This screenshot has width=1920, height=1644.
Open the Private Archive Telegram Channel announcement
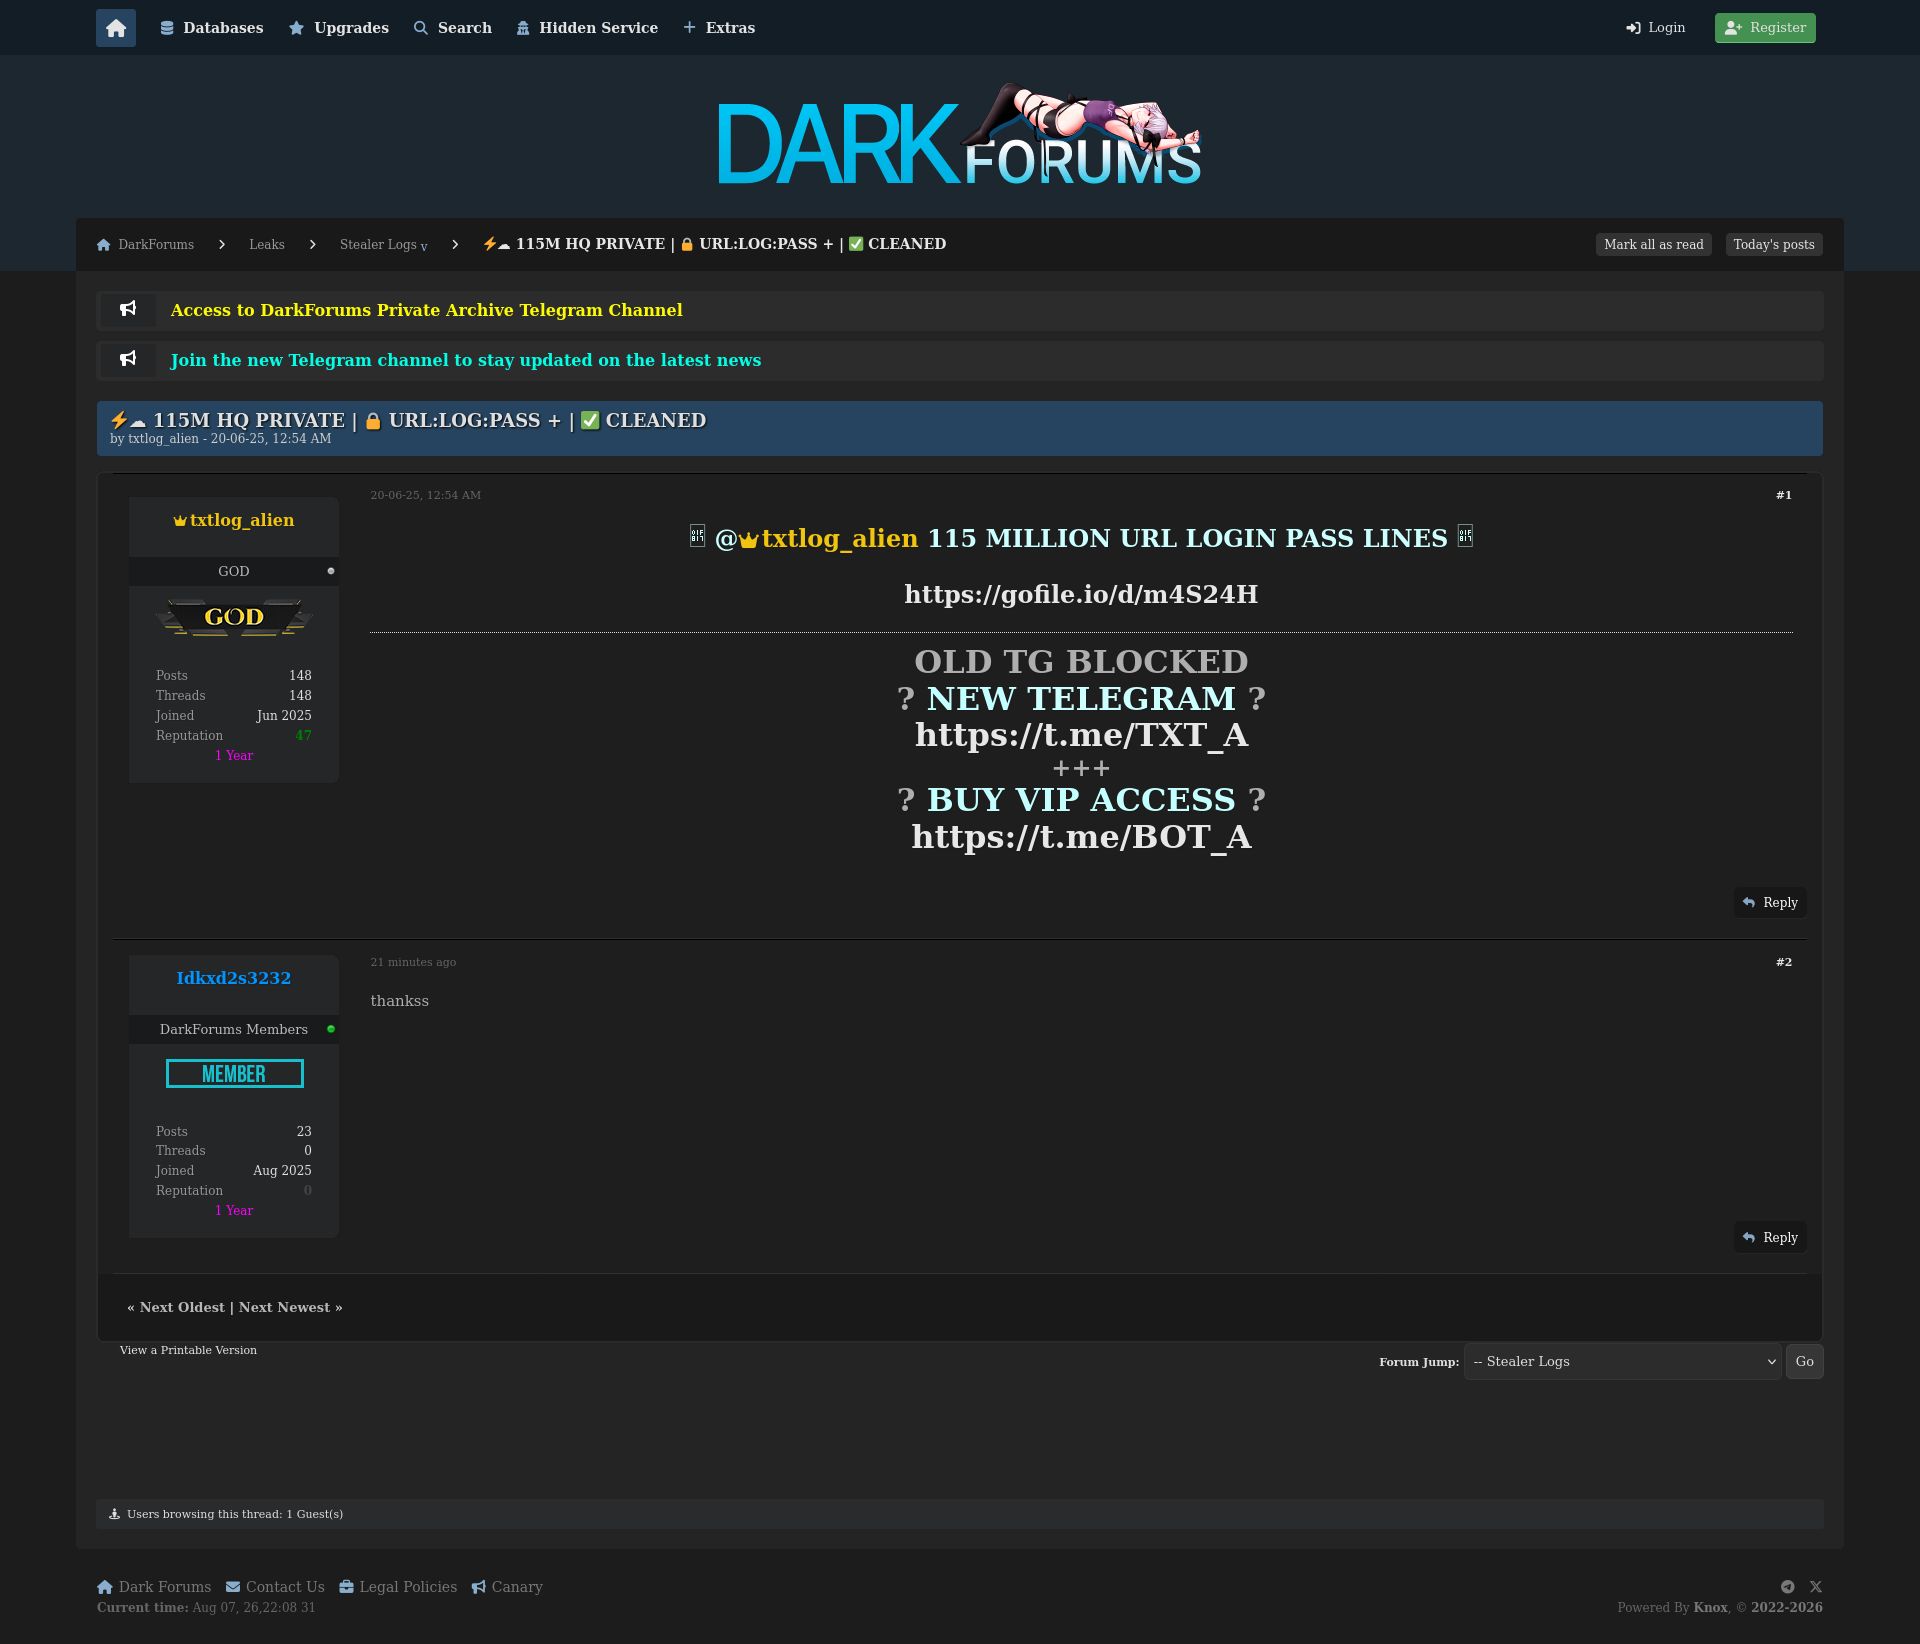(427, 310)
